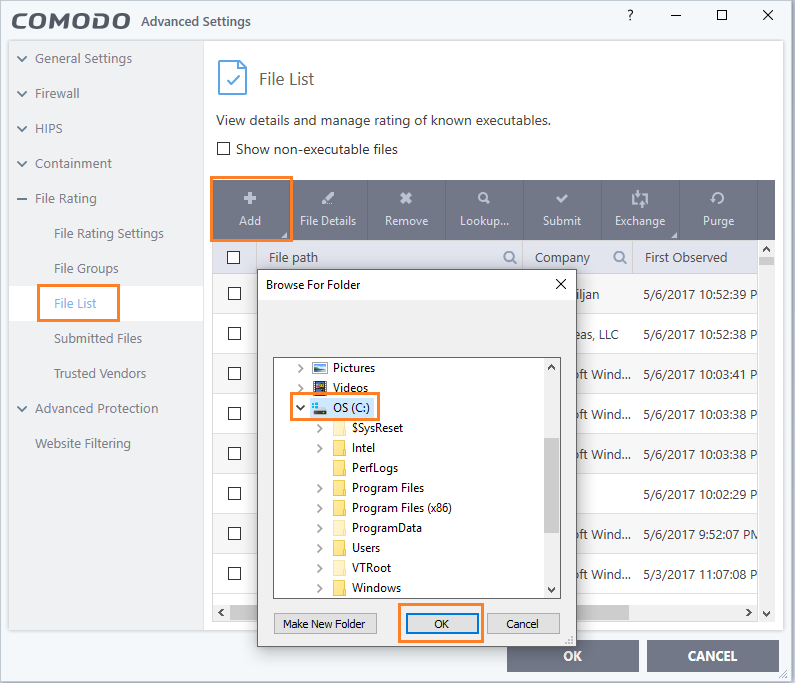Click file table scroll left arrow
795x683 pixels.
click(222, 613)
